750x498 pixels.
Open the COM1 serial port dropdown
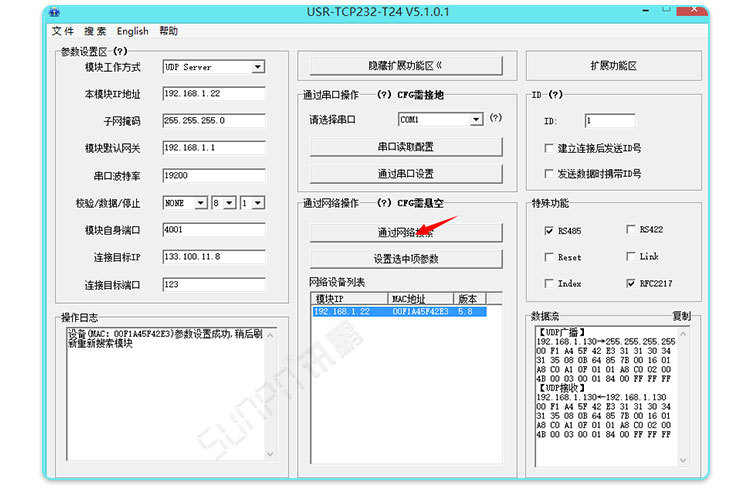point(476,120)
